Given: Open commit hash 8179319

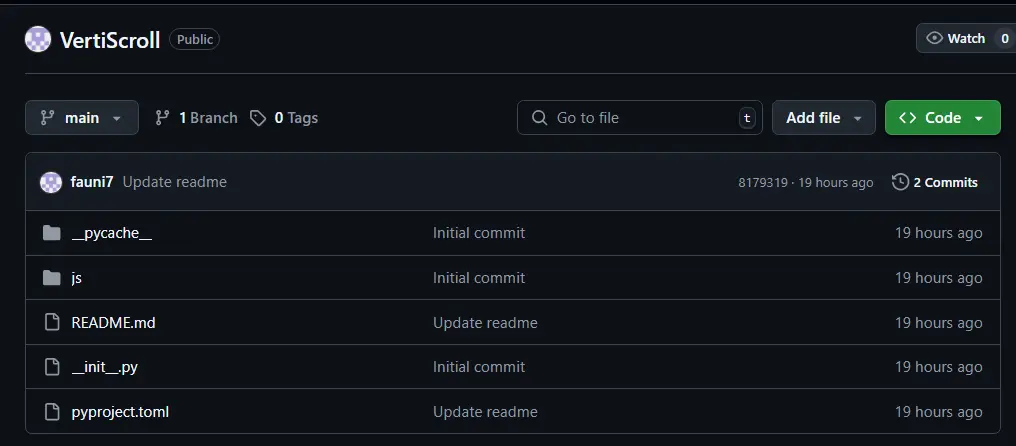Looking at the screenshot, I should 762,183.
